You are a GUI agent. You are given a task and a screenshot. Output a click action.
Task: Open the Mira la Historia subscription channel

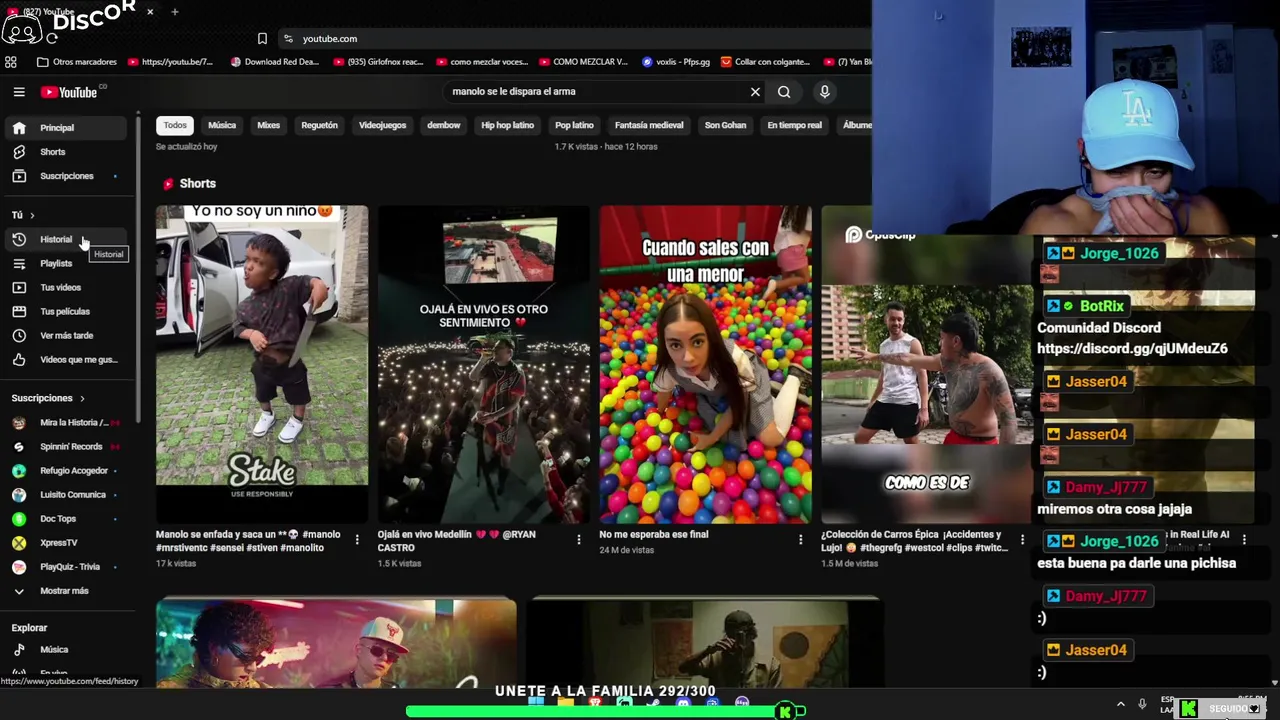(66, 423)
